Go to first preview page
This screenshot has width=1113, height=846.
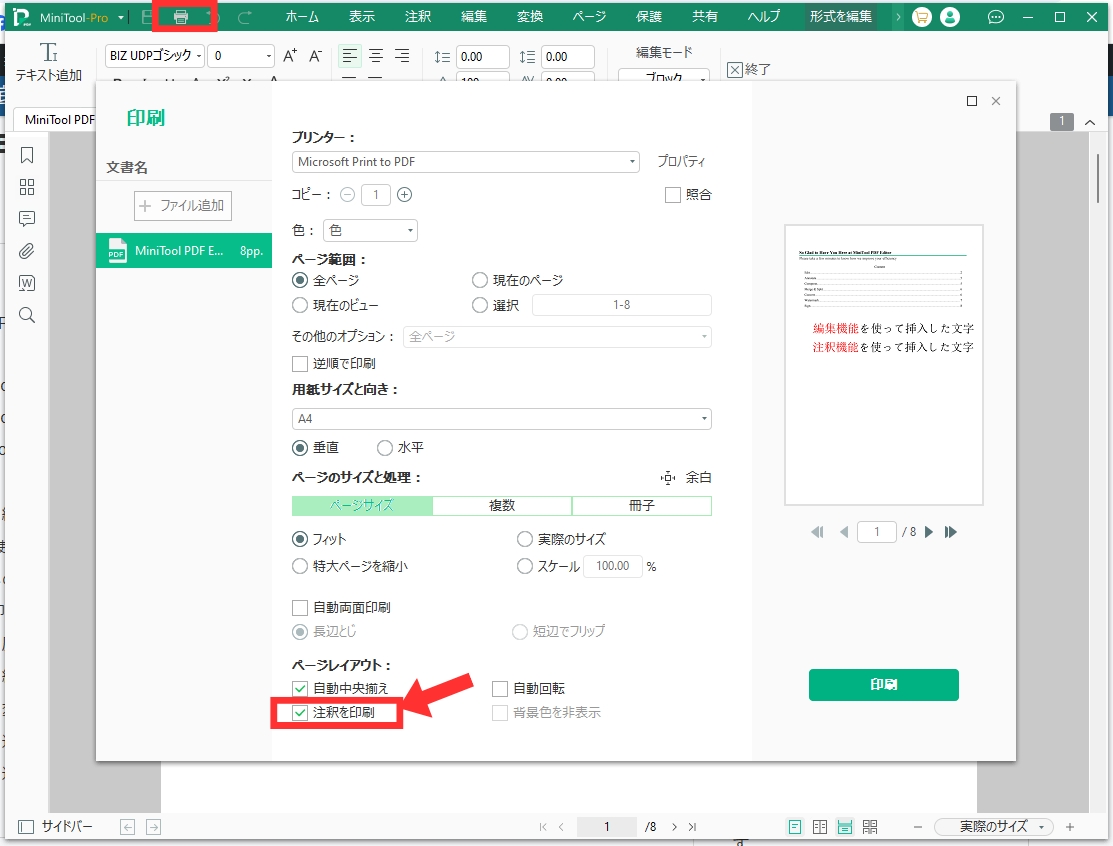(x=817, y=532)
